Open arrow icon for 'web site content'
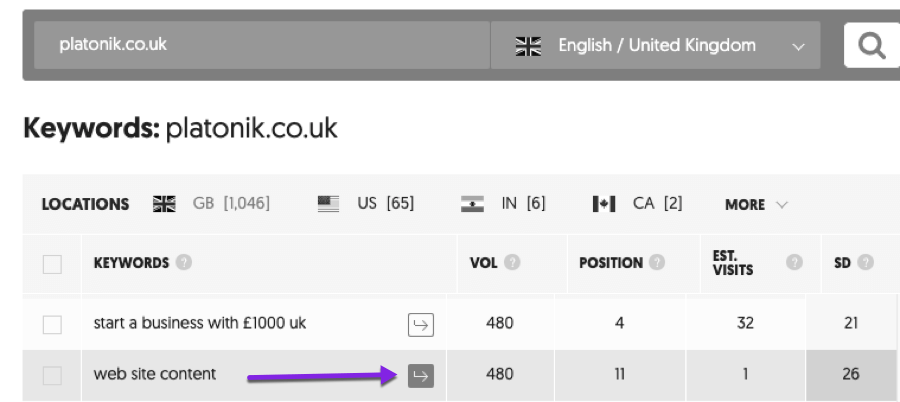Viewport: 900px width, 402px height. point(421,375)
